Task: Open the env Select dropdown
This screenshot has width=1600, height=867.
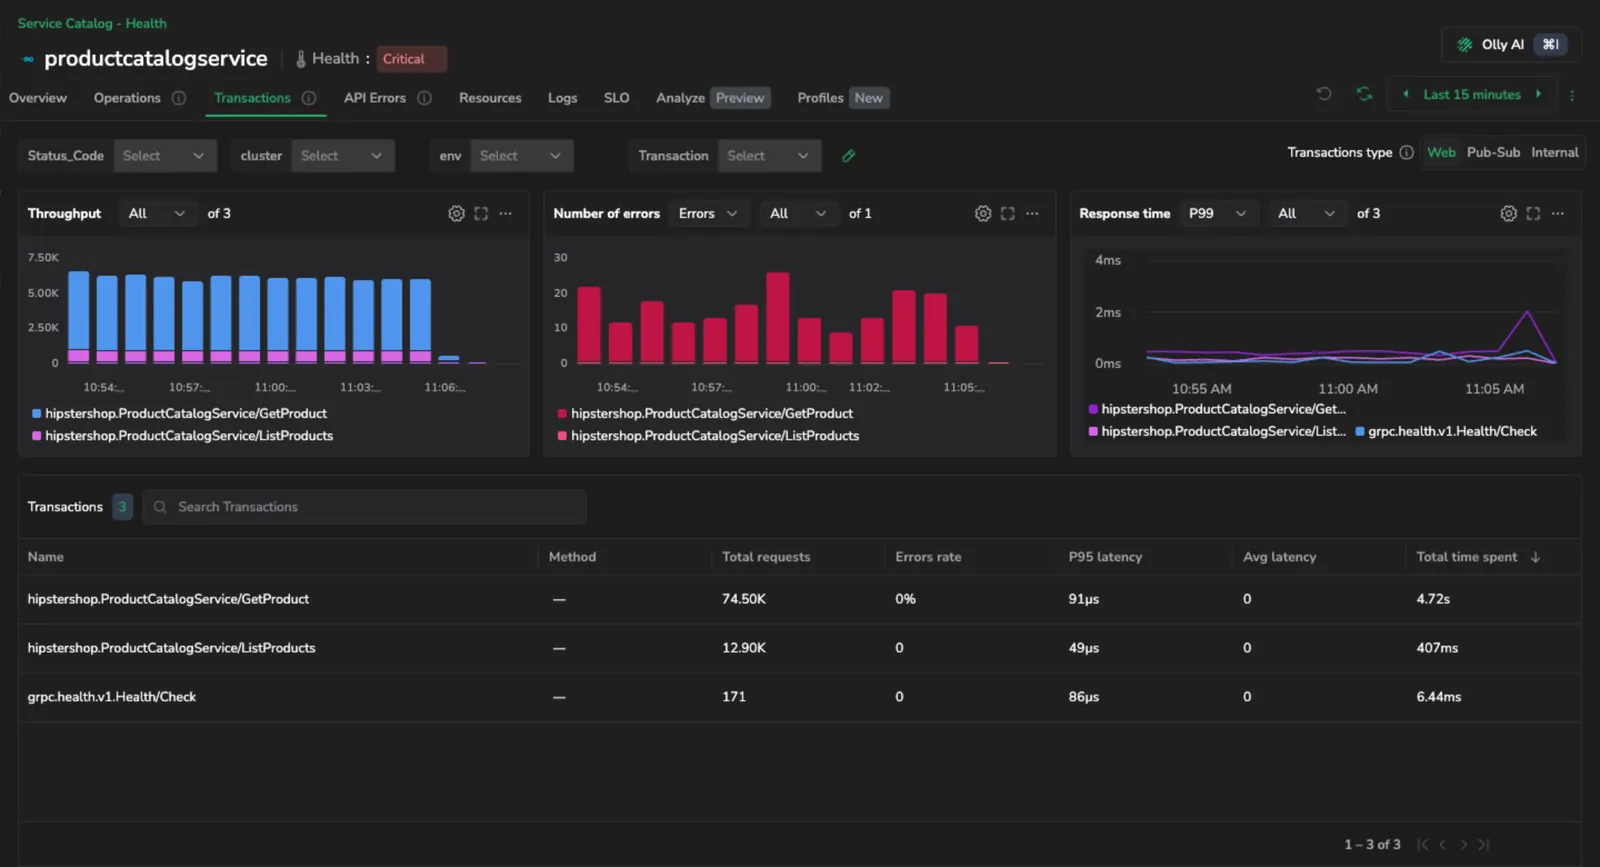Action: [x=521, y=156]
